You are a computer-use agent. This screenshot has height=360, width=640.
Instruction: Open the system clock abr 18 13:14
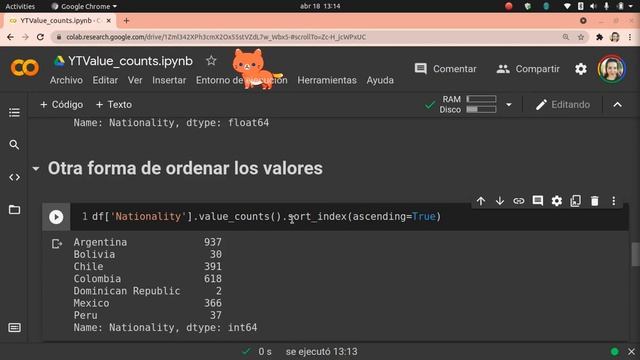[x=320, y=6]
